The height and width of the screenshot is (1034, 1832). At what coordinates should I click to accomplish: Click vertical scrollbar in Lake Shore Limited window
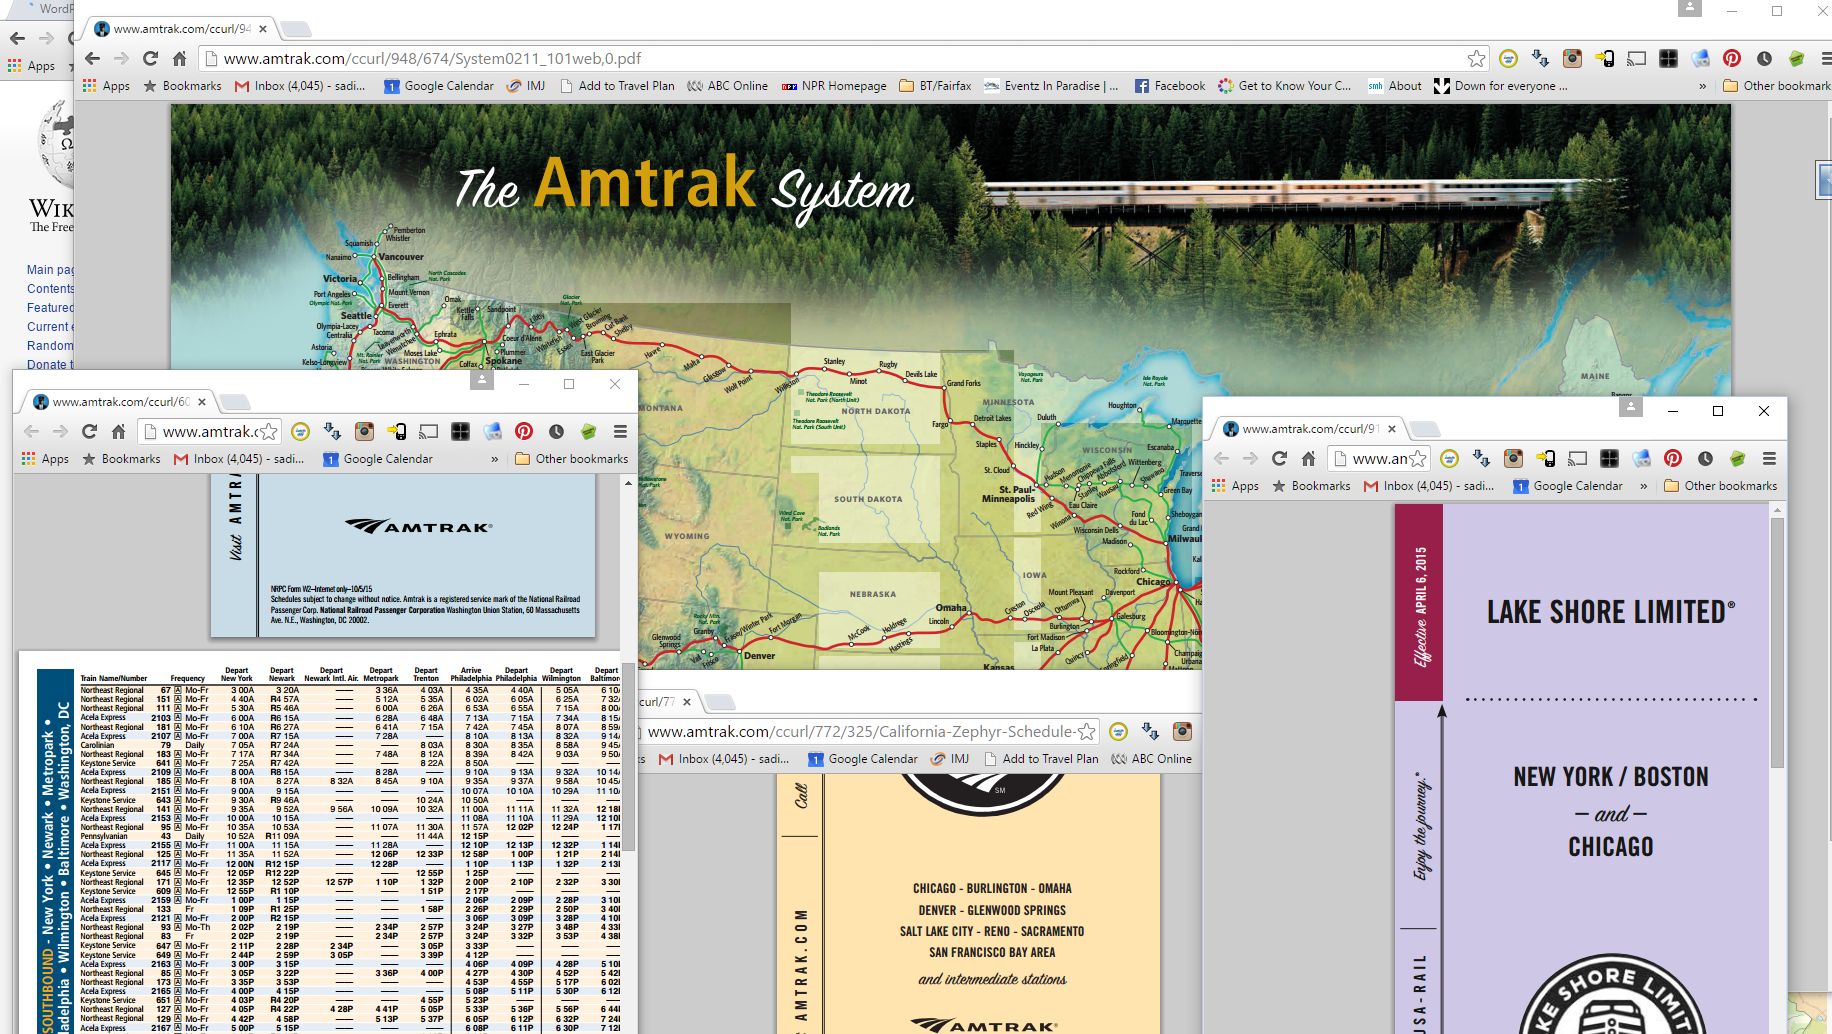(1776, 640)
